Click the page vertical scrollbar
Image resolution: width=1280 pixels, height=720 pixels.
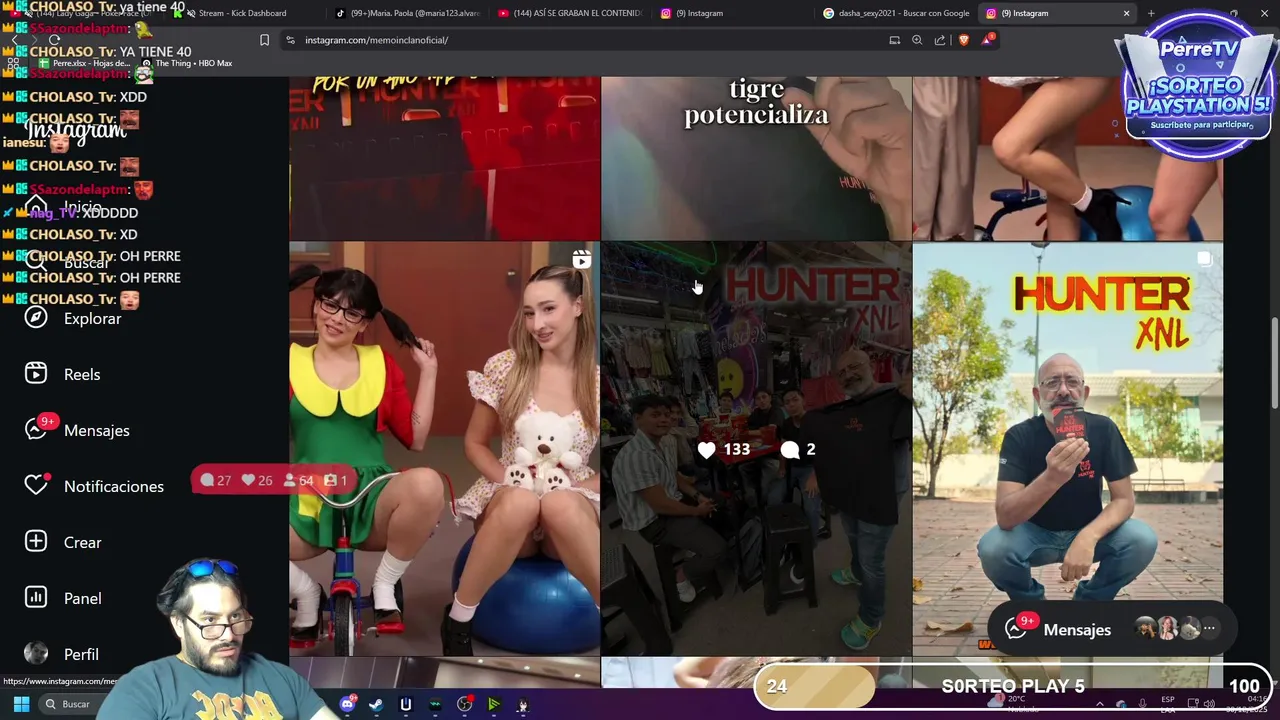point(1274,362)
